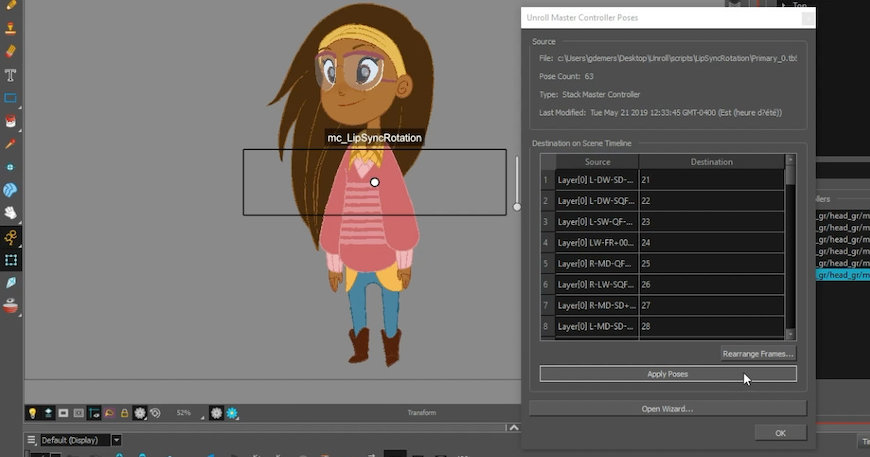Image resolution: width=870 pixels, height=457 pixels.
Task: Click the white flower icon beside the zoom
Action: point(216,413)
